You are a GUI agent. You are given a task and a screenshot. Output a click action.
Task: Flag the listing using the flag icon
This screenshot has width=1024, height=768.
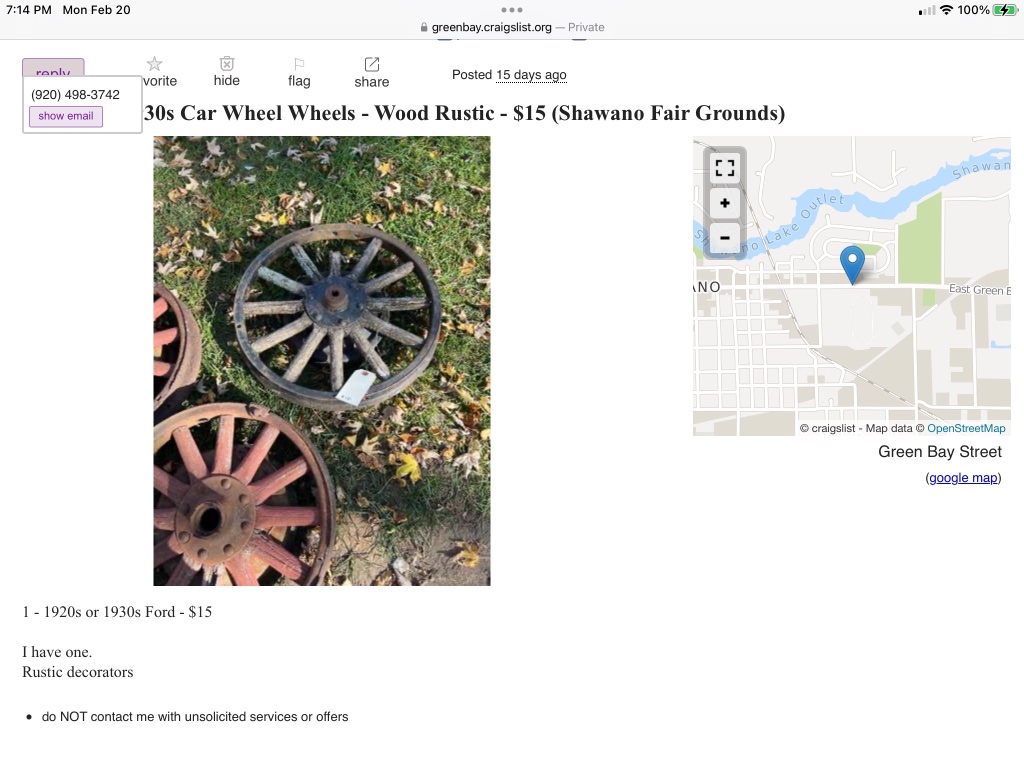pos(299,65)
